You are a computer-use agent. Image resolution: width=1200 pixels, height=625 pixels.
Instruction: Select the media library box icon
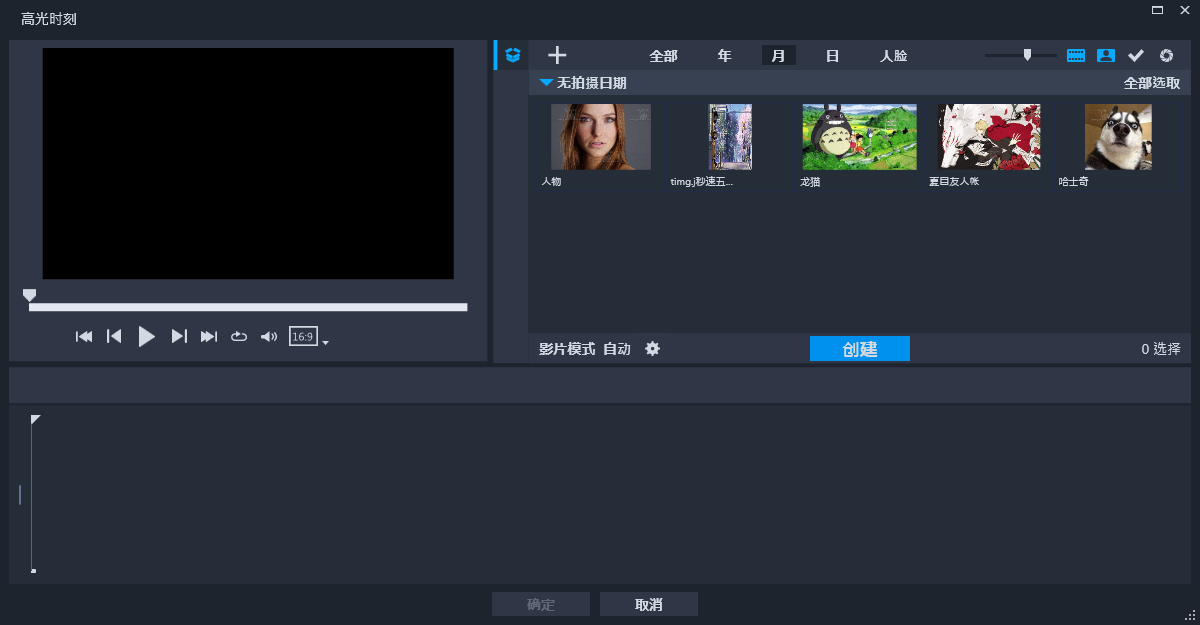[x=511, y=55]
